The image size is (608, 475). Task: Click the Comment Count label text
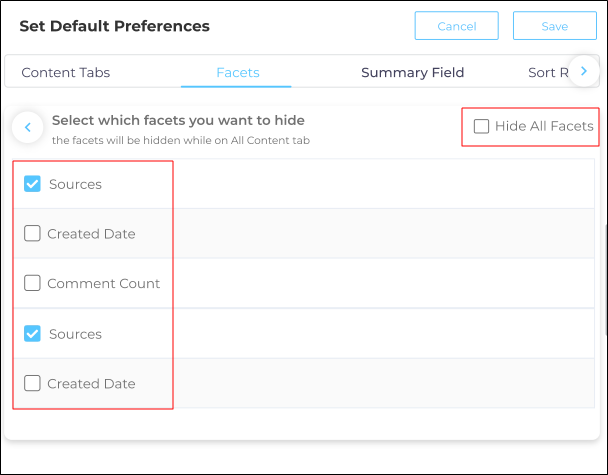click(104, 283)
